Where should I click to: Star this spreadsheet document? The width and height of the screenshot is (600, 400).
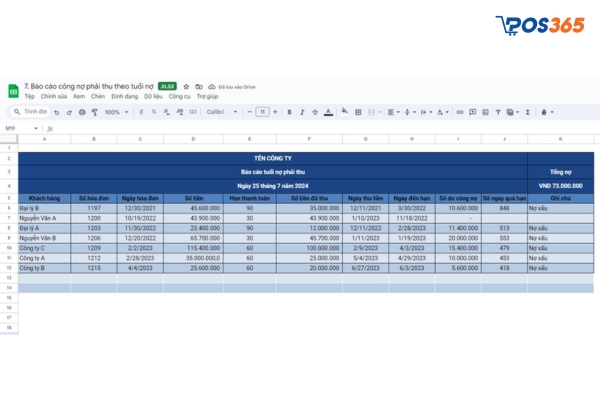point(186,87)
